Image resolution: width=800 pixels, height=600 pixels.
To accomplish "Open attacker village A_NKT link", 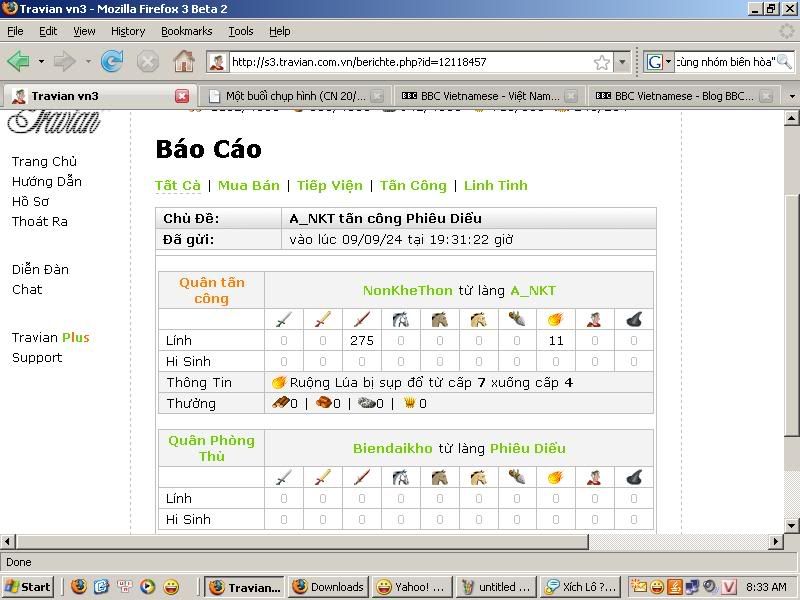I will click(533, 291).
